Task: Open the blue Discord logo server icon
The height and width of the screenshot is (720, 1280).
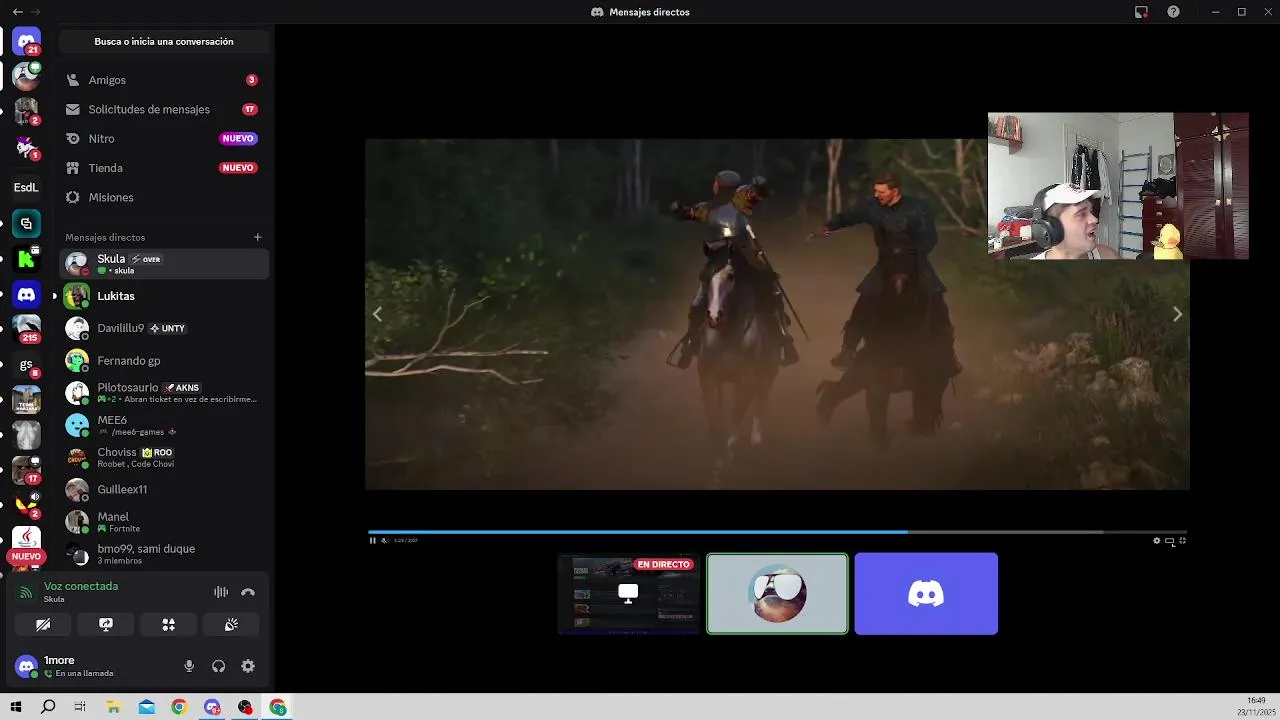Action: pos(26,294)
